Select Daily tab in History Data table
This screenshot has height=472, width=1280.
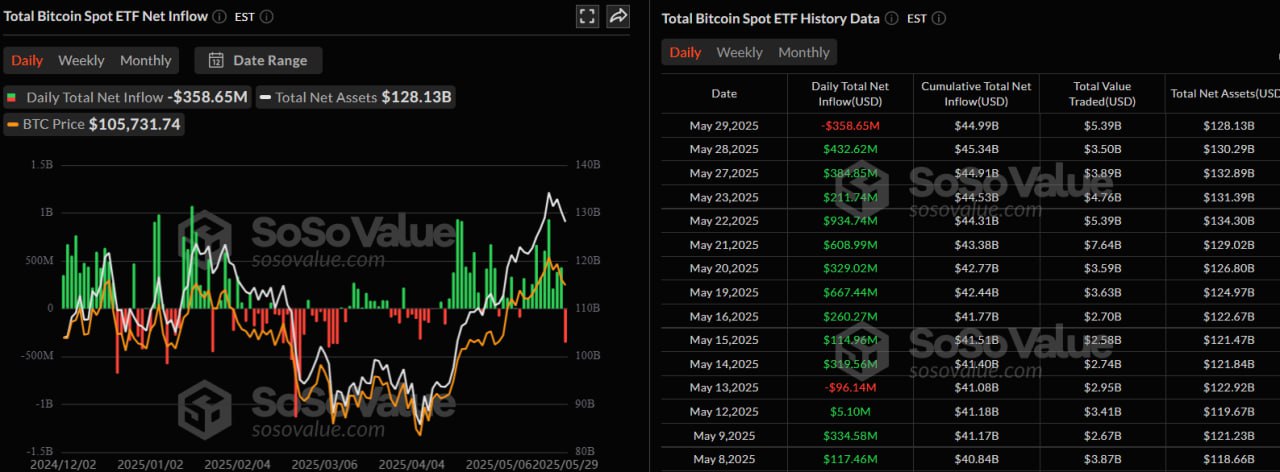click(685, 52)
